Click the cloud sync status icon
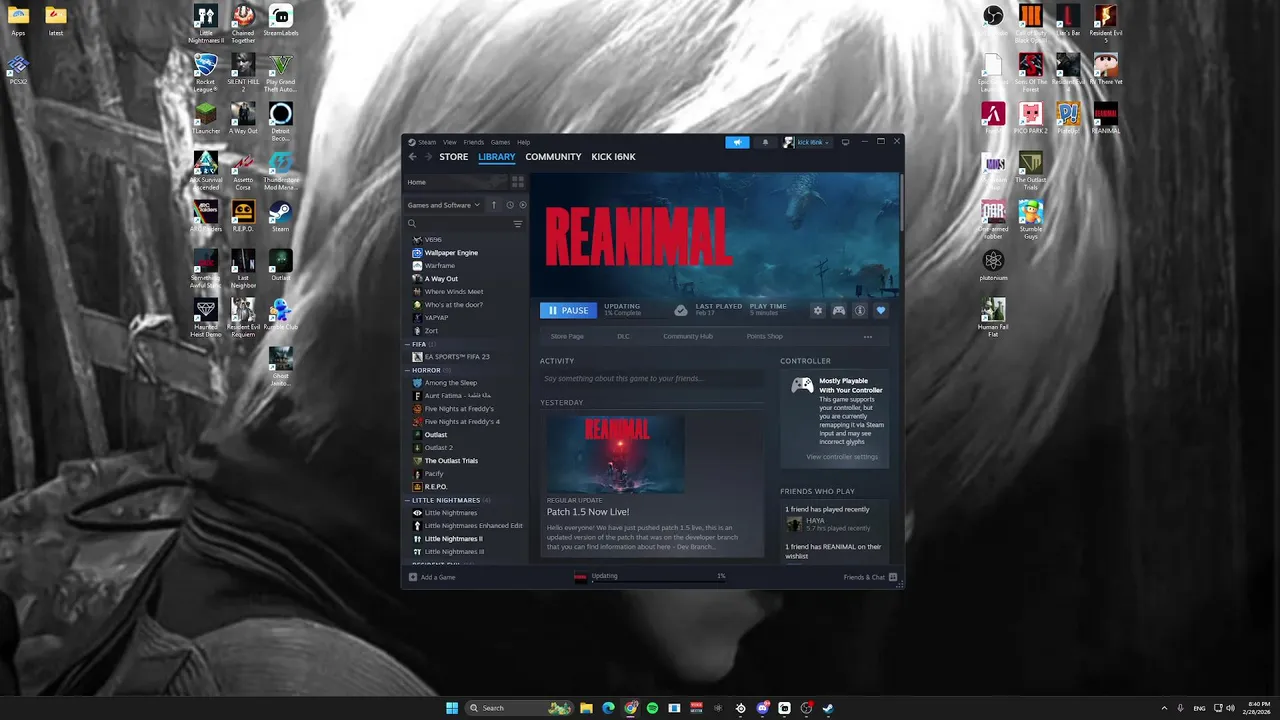Image resolution: width=1280 pixels, height=720 pixels. point(680,311)
